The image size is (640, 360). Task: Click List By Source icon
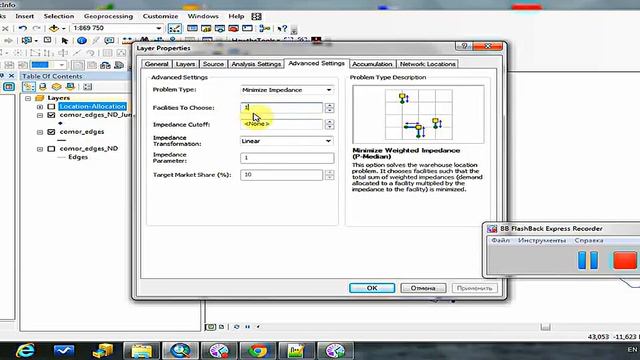(x=42, y=87)
